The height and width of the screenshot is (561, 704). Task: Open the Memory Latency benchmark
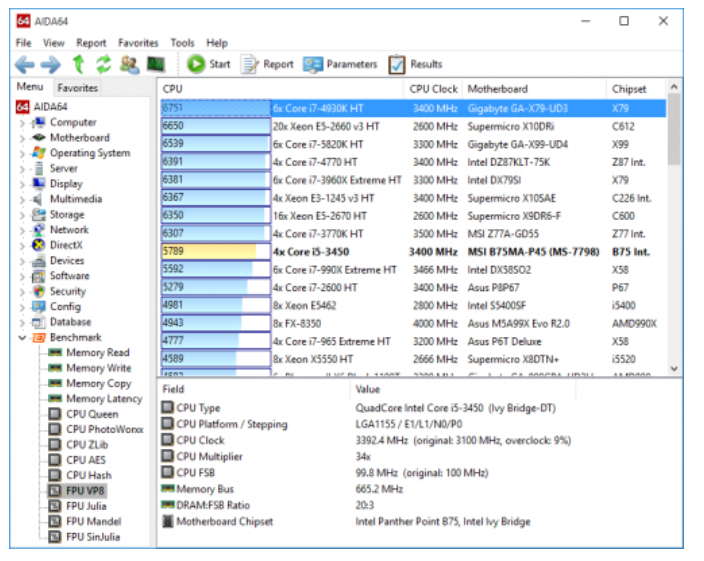[x=96, y=399]
